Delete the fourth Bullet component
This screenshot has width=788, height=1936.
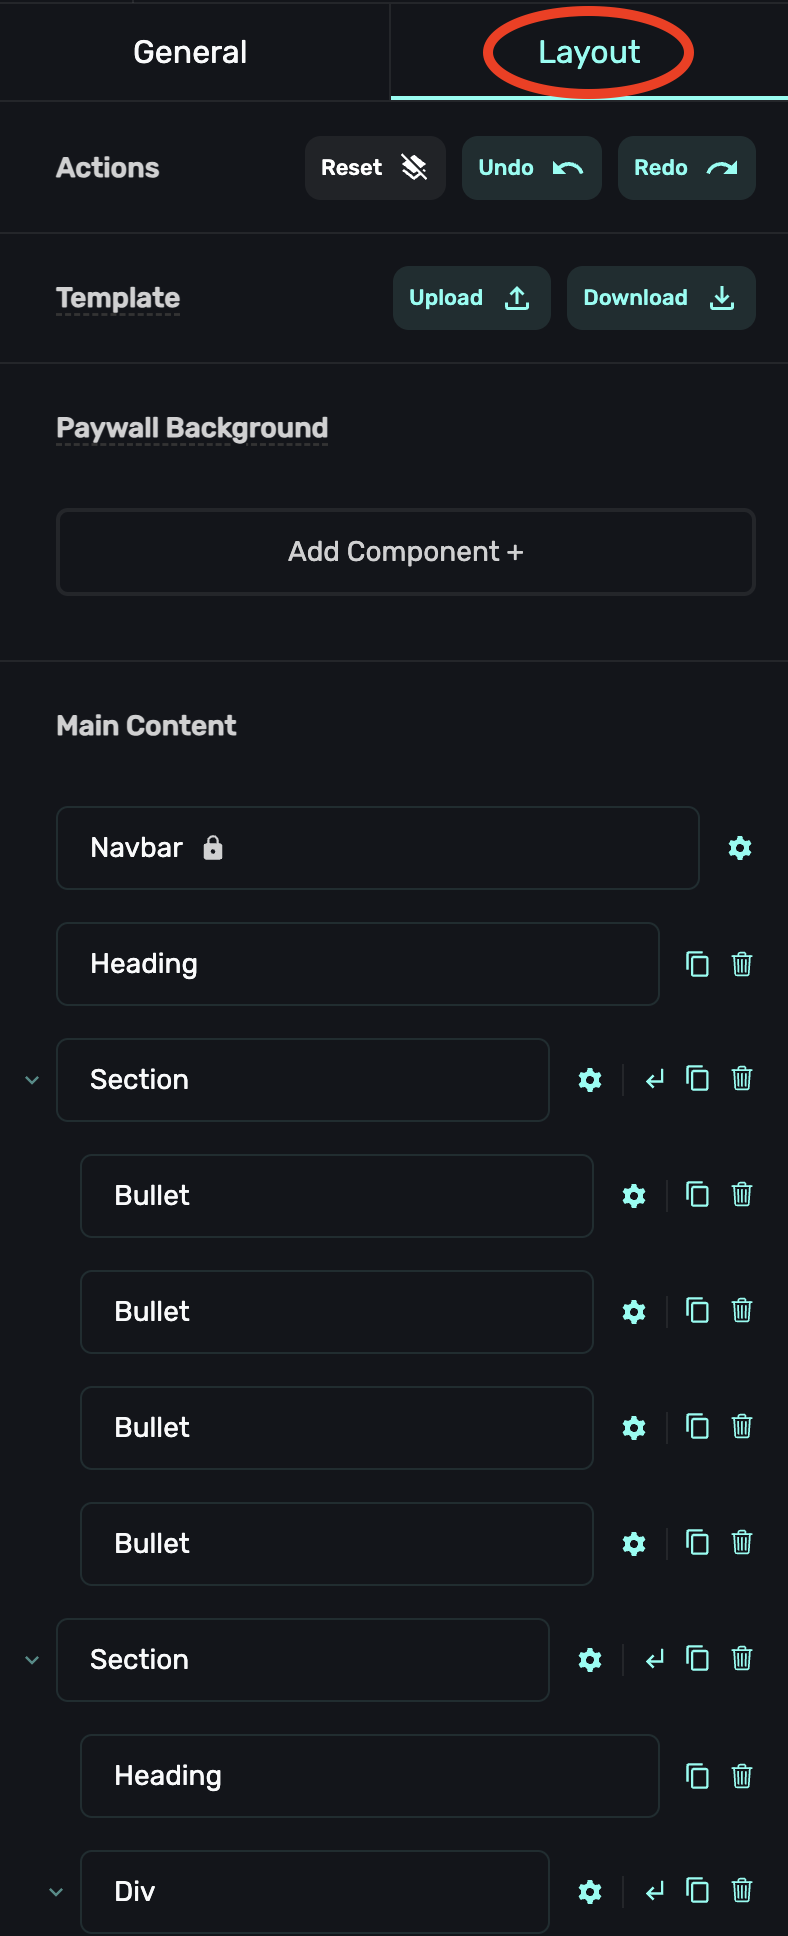click(742, 1542)
